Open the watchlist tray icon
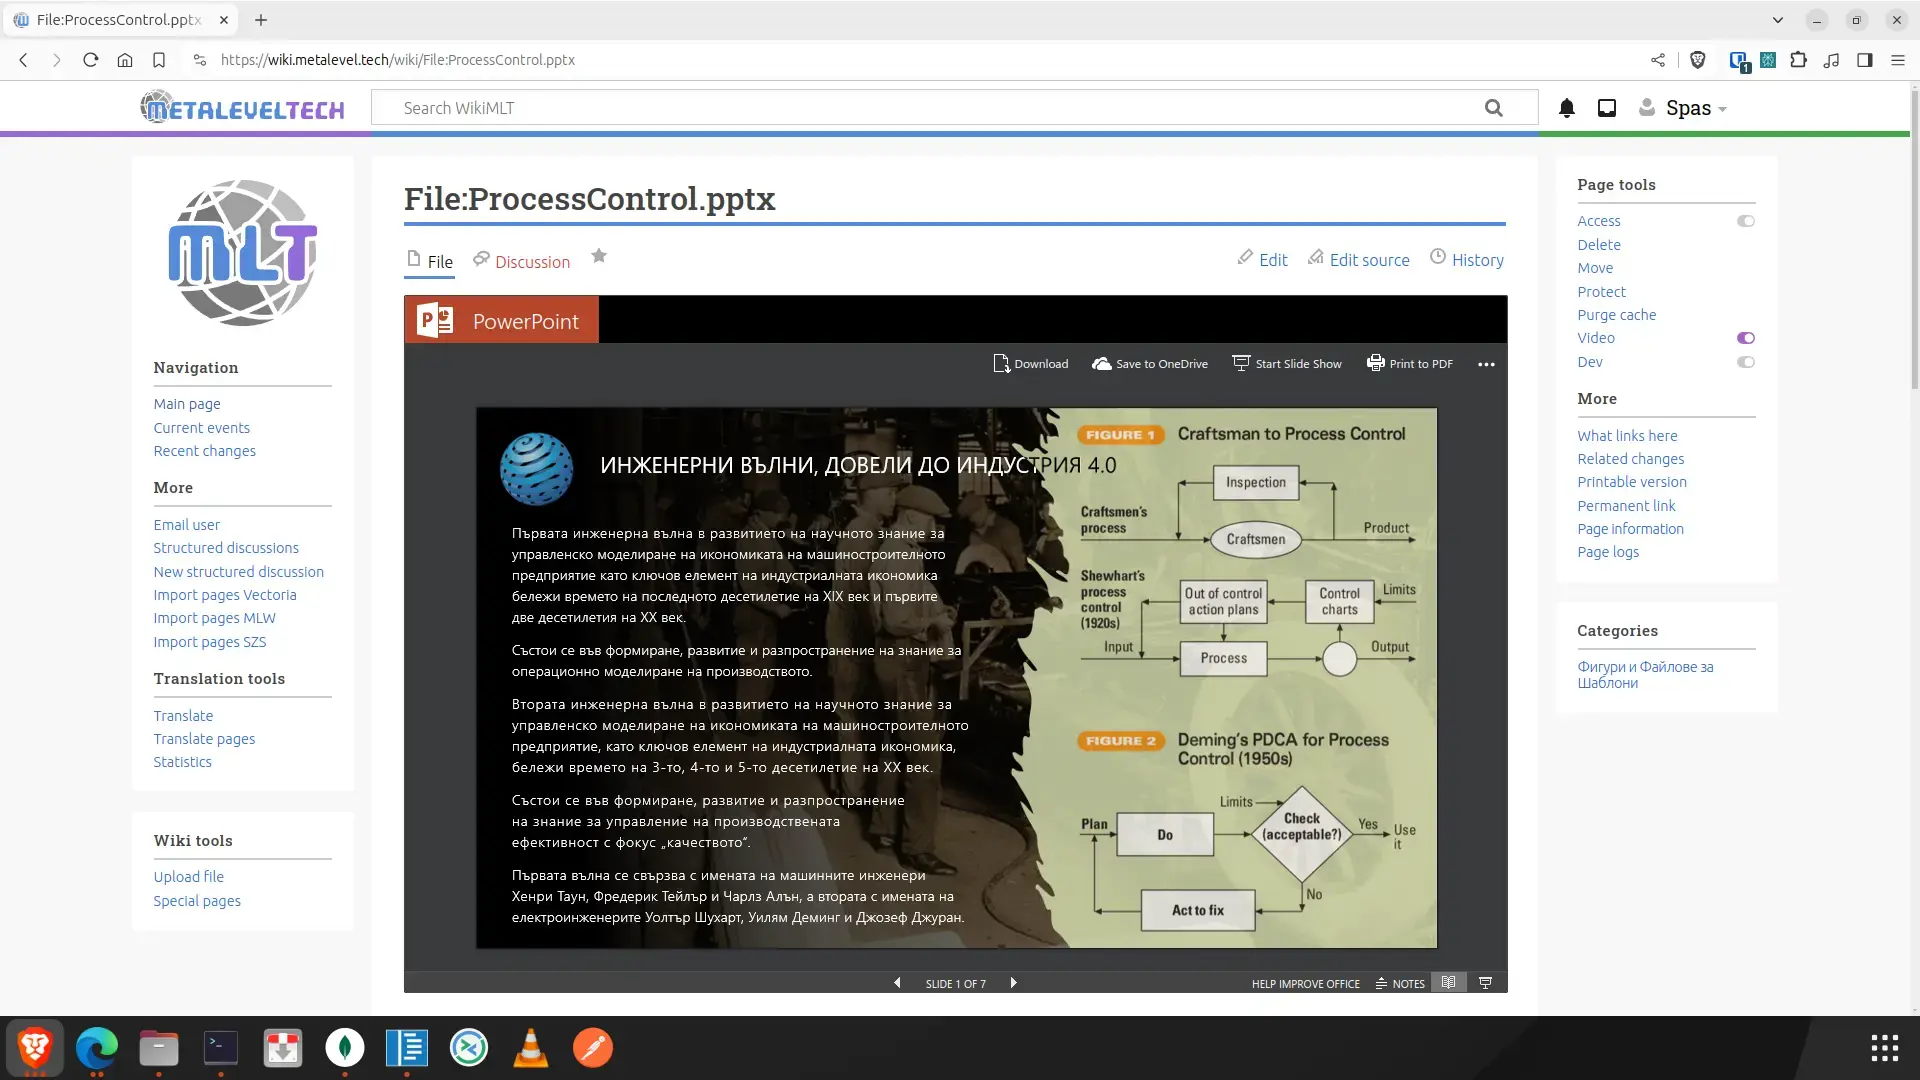1920x1080 pixels. pyautogui.click(x=1607, y=108)
